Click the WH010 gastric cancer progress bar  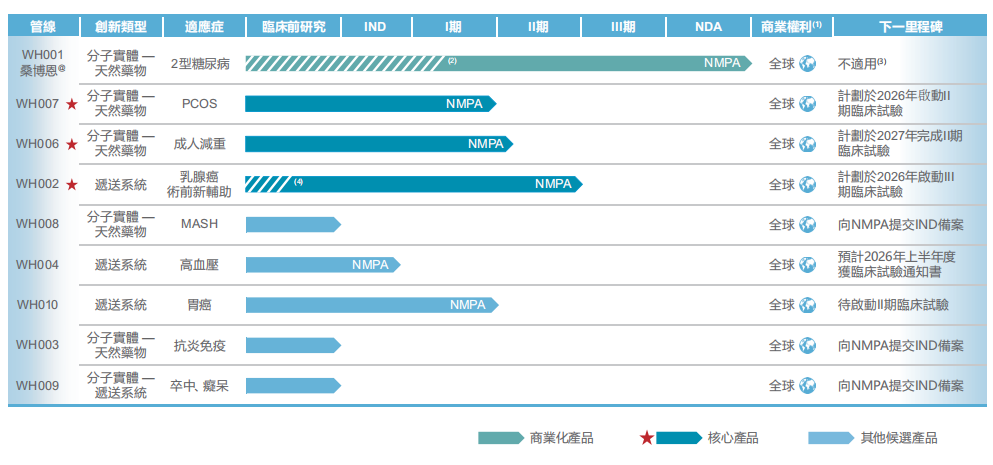(372, 305)
